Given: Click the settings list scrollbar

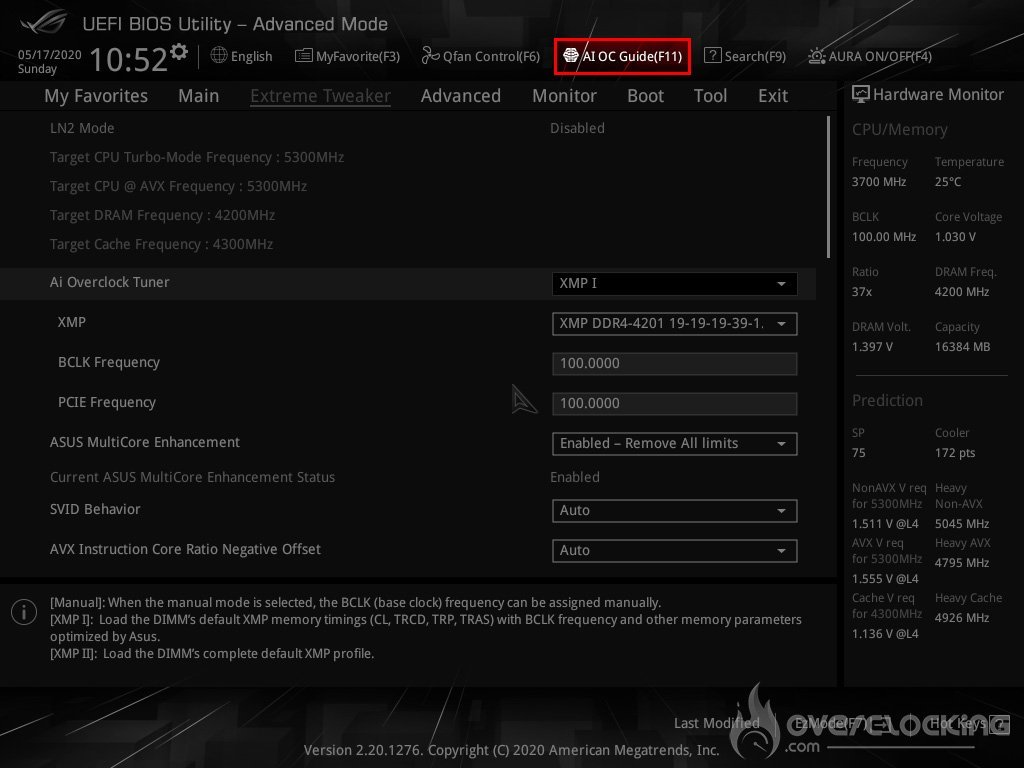Looking at the screenshot, I should tap(828, 187).
